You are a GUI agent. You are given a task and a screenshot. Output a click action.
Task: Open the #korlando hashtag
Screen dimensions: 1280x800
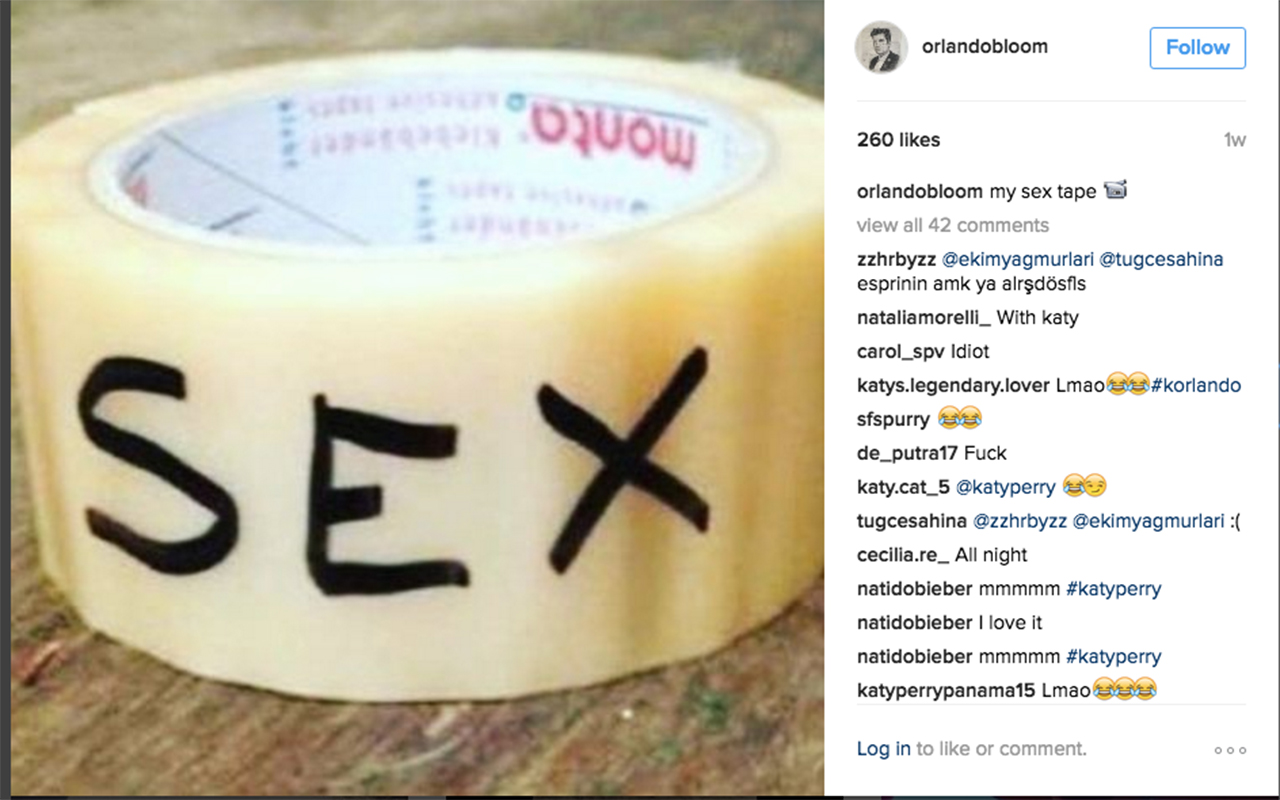click(1196, 385)
